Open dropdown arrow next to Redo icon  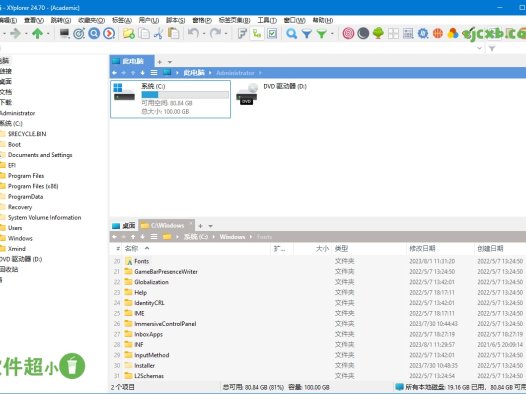pyautogui.click(x=226, y=33)
